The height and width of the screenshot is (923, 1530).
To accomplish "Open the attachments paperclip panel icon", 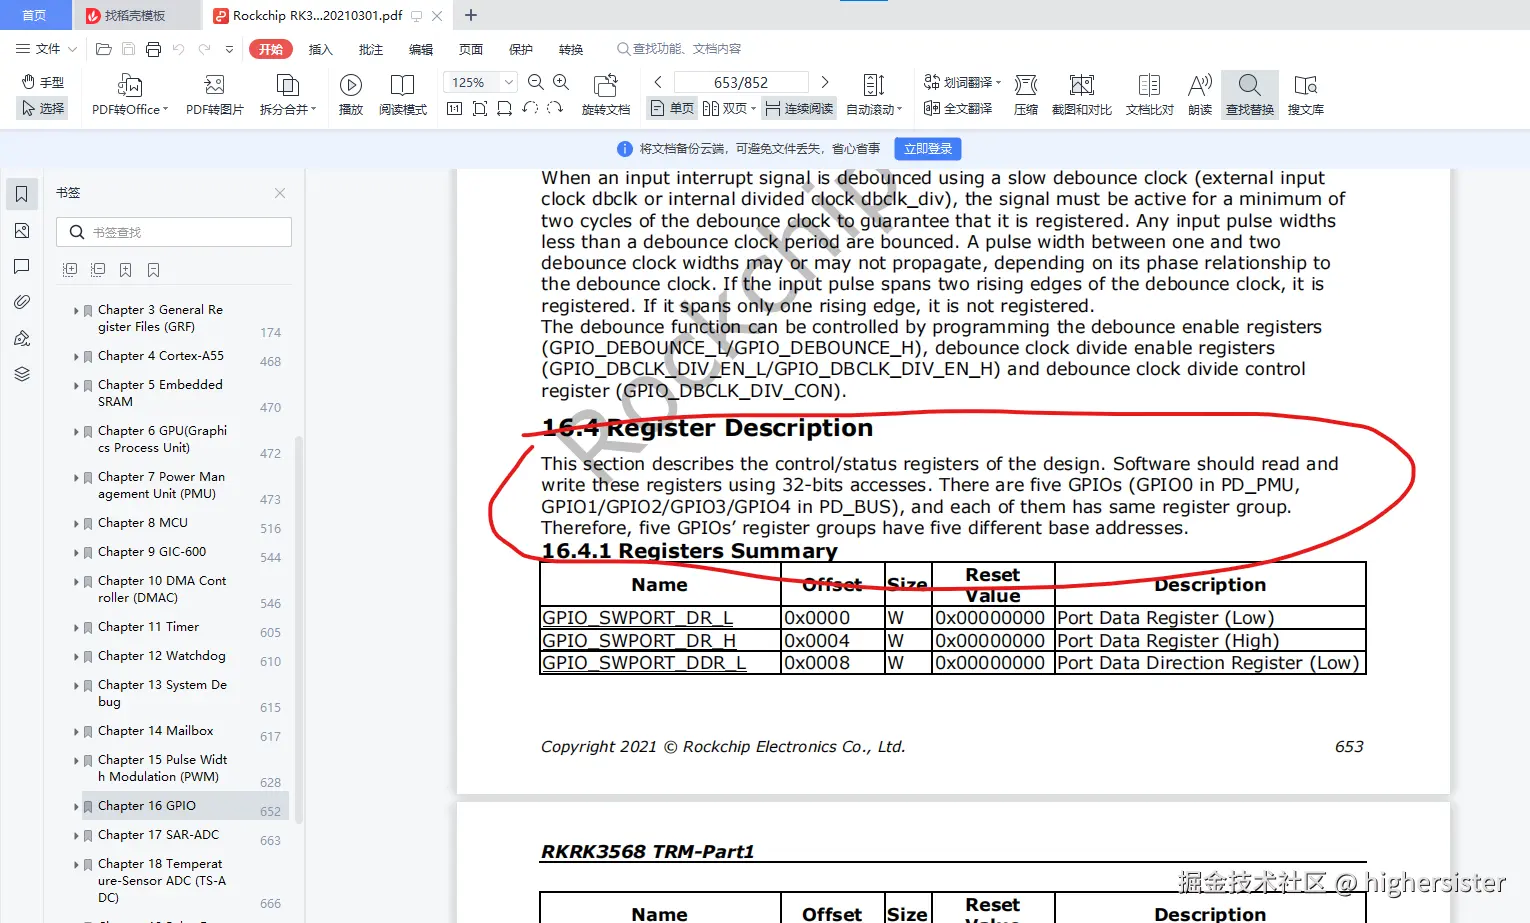I will 22,302.
